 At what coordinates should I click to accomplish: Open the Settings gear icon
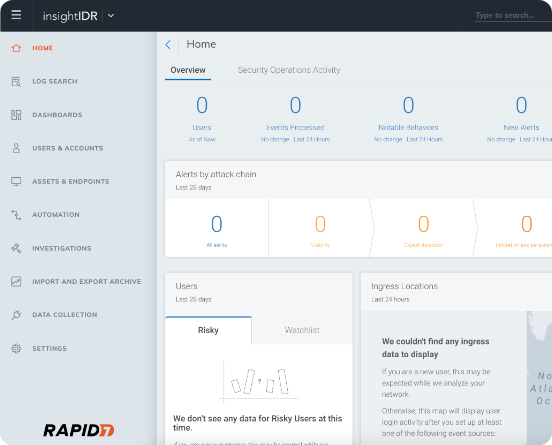[x=16, y=348]
